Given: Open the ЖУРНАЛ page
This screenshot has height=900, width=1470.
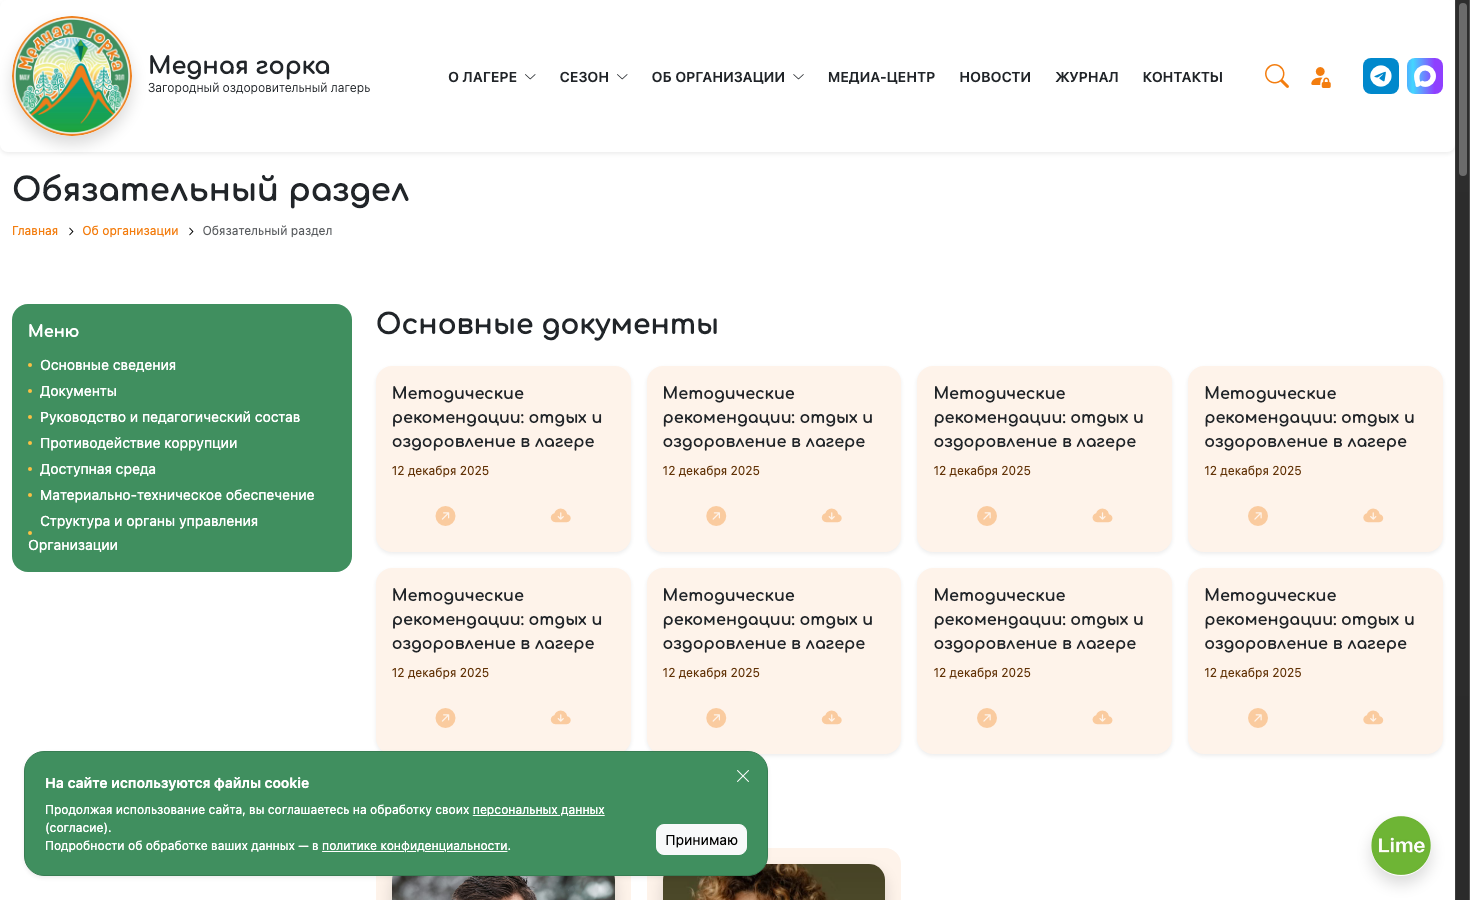Looking at the screenshot, I should pos(1087,77).
